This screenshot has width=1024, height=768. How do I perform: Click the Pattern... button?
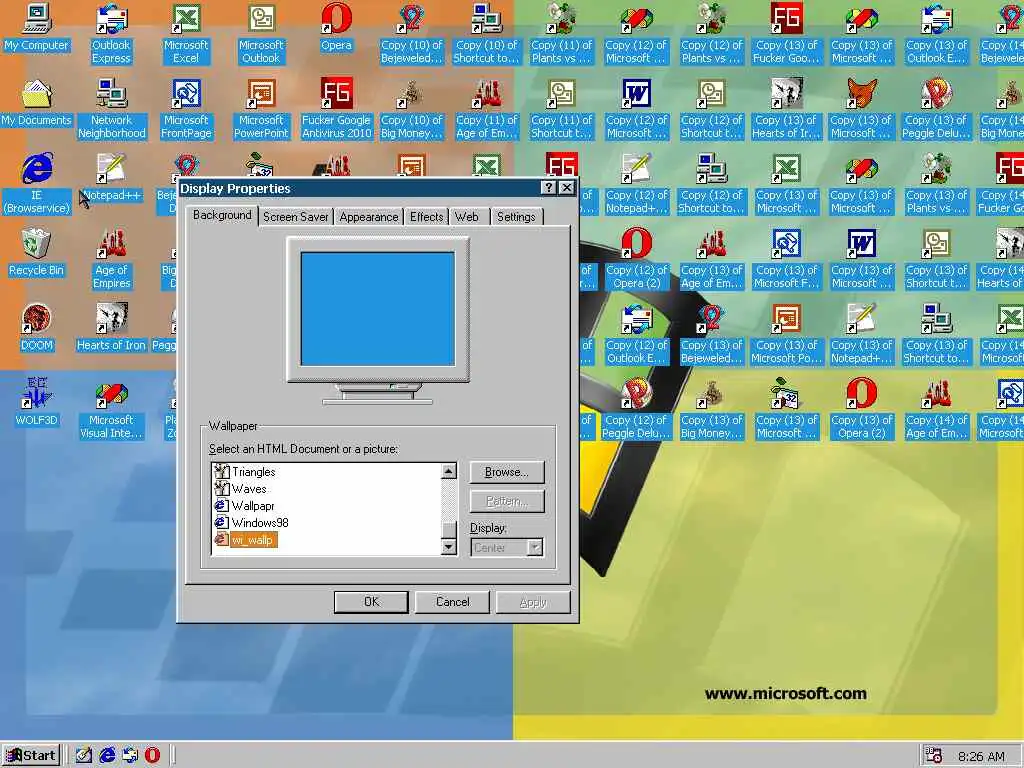pyautogui.click(x=507, y=502)
